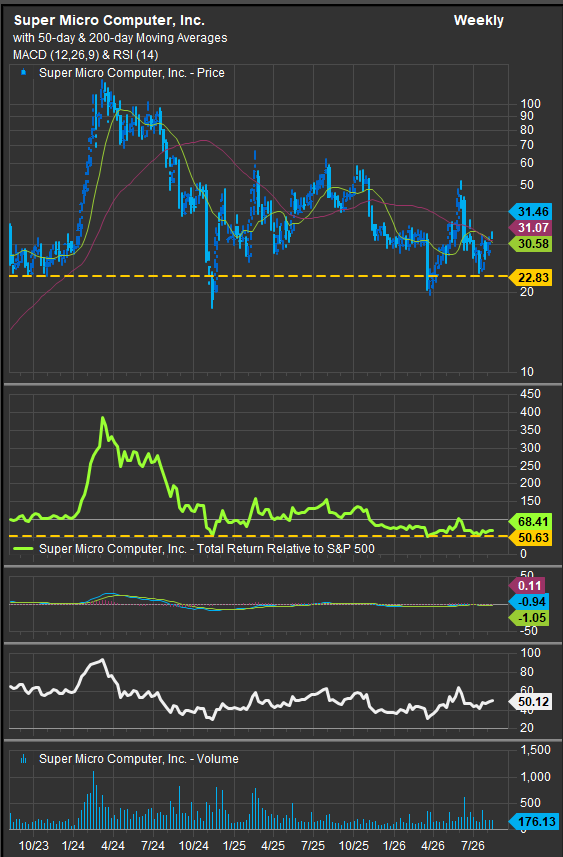The image size is (563, 857).
Task: Click the blue 176.13 volume value tag
Action: [532, 821]
